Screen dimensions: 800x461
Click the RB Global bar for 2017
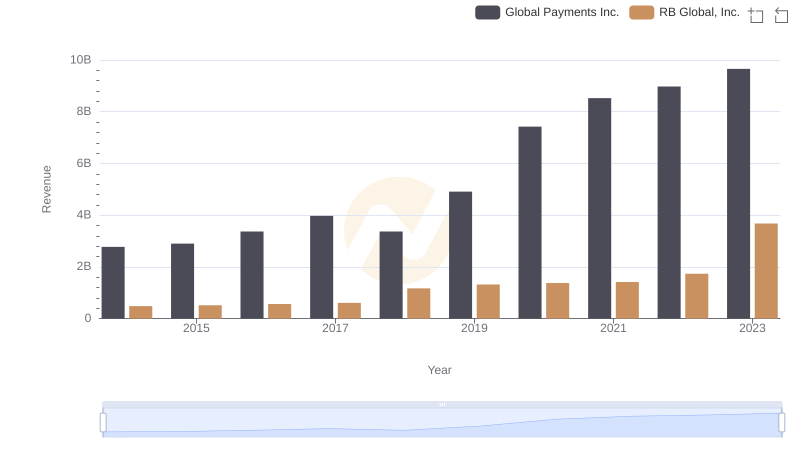(349, 311)
